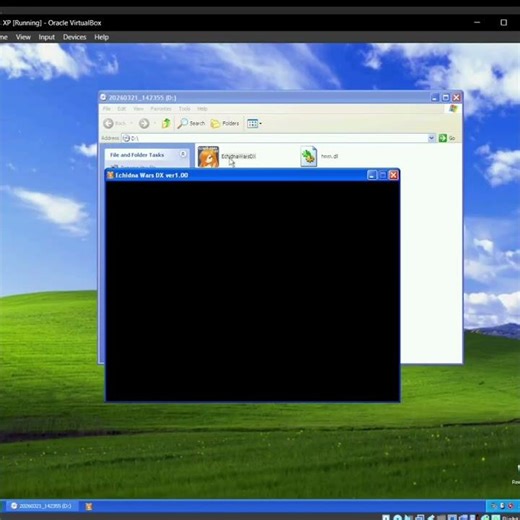
Task: Open the Forward button history arrow
Action: (x=155, y=123)
